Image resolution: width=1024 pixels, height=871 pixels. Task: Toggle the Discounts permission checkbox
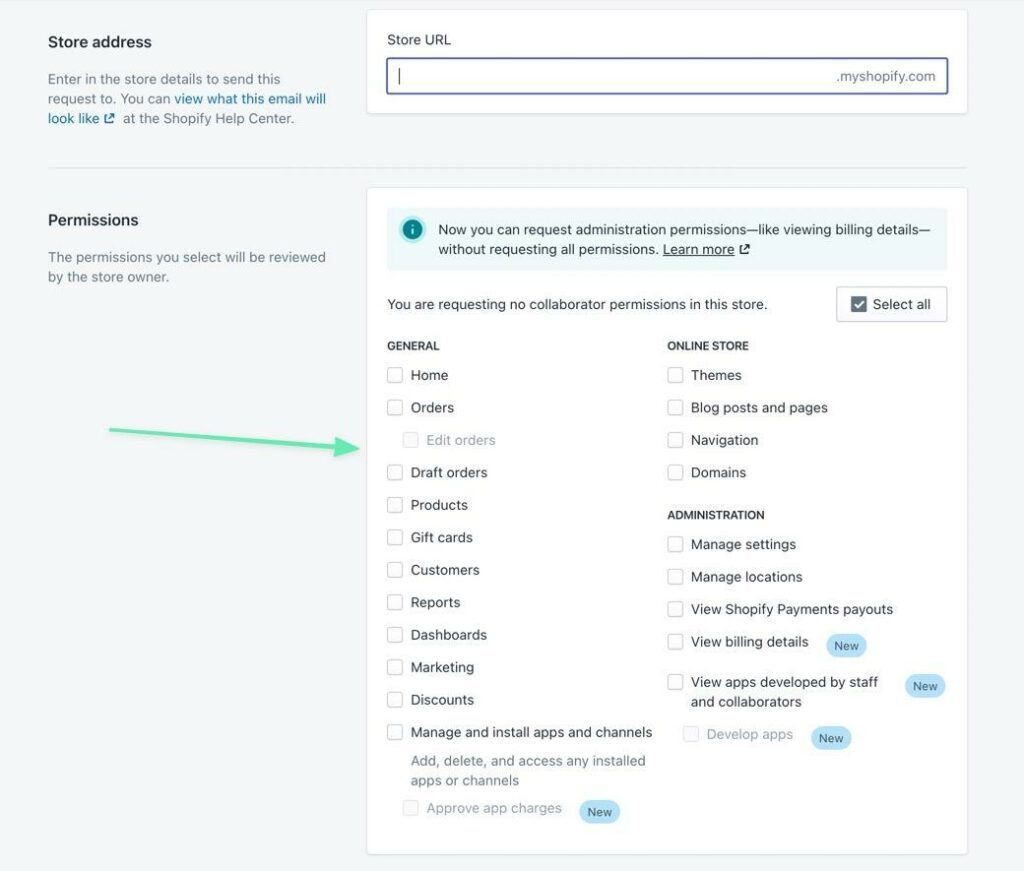coord(395,700)
